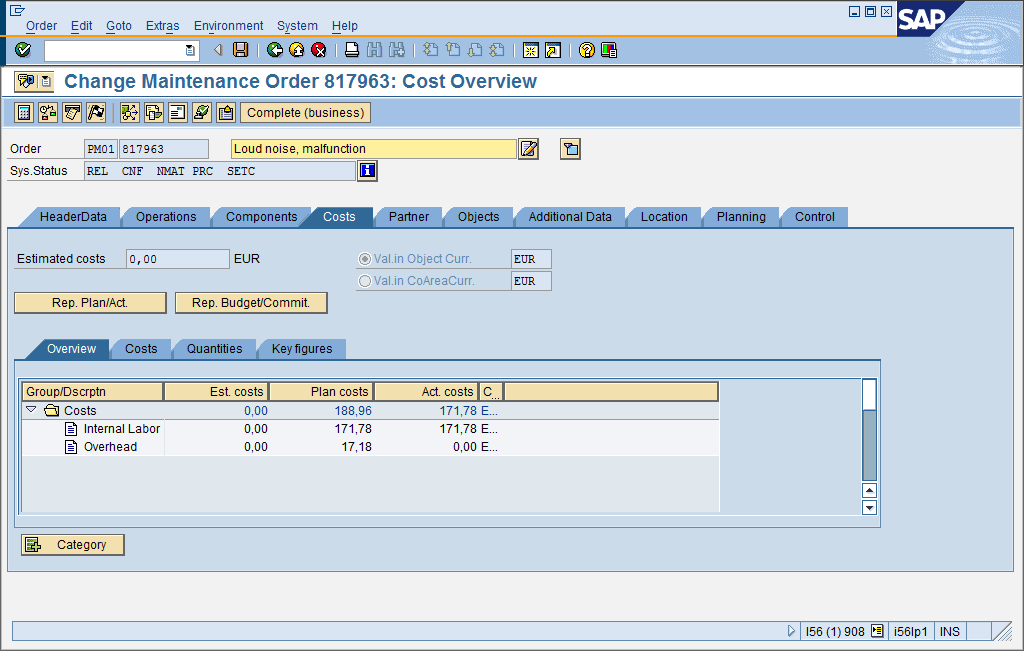
Task: Click the blue info icon beside Sys.Status
Action: pos(368,171)
